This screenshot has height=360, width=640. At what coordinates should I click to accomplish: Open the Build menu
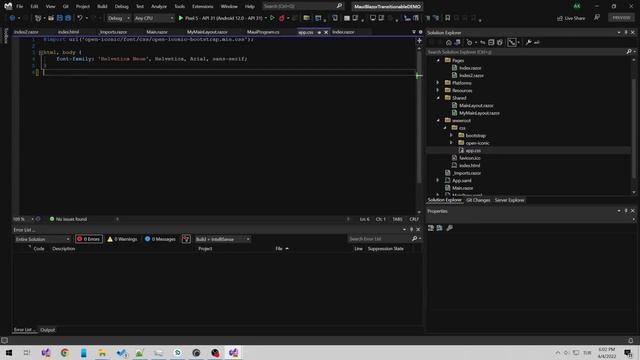coord(102,7)
